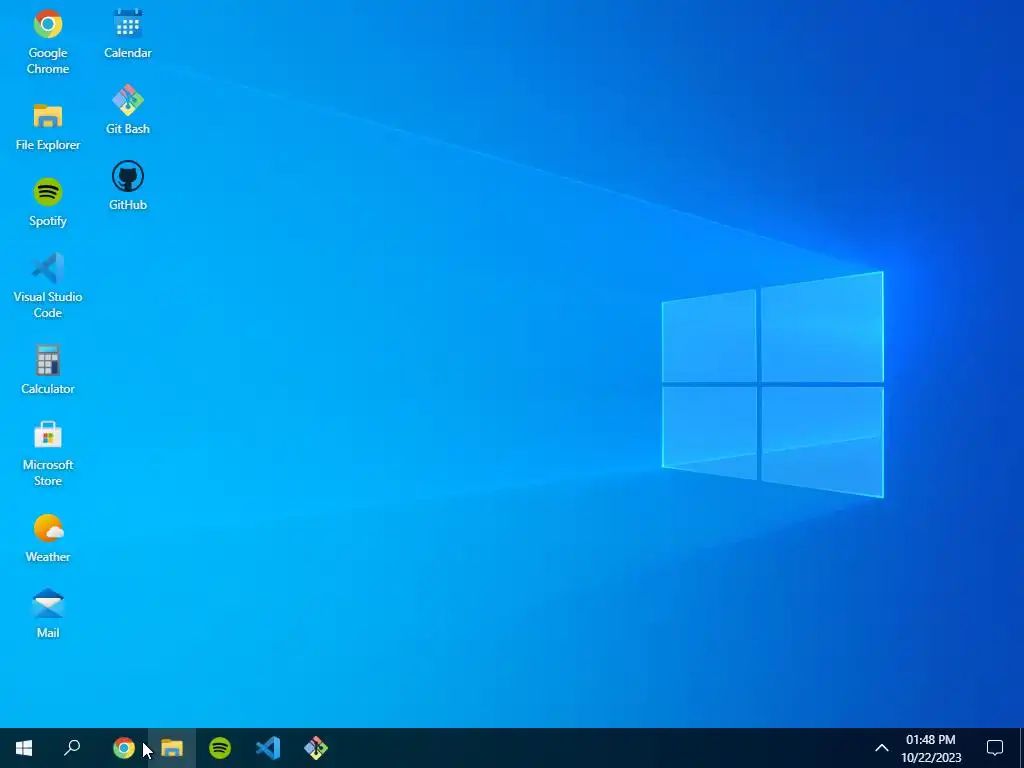Open File Explorer from the taskbar
1024x768 pixels.
tap(172, 748)
